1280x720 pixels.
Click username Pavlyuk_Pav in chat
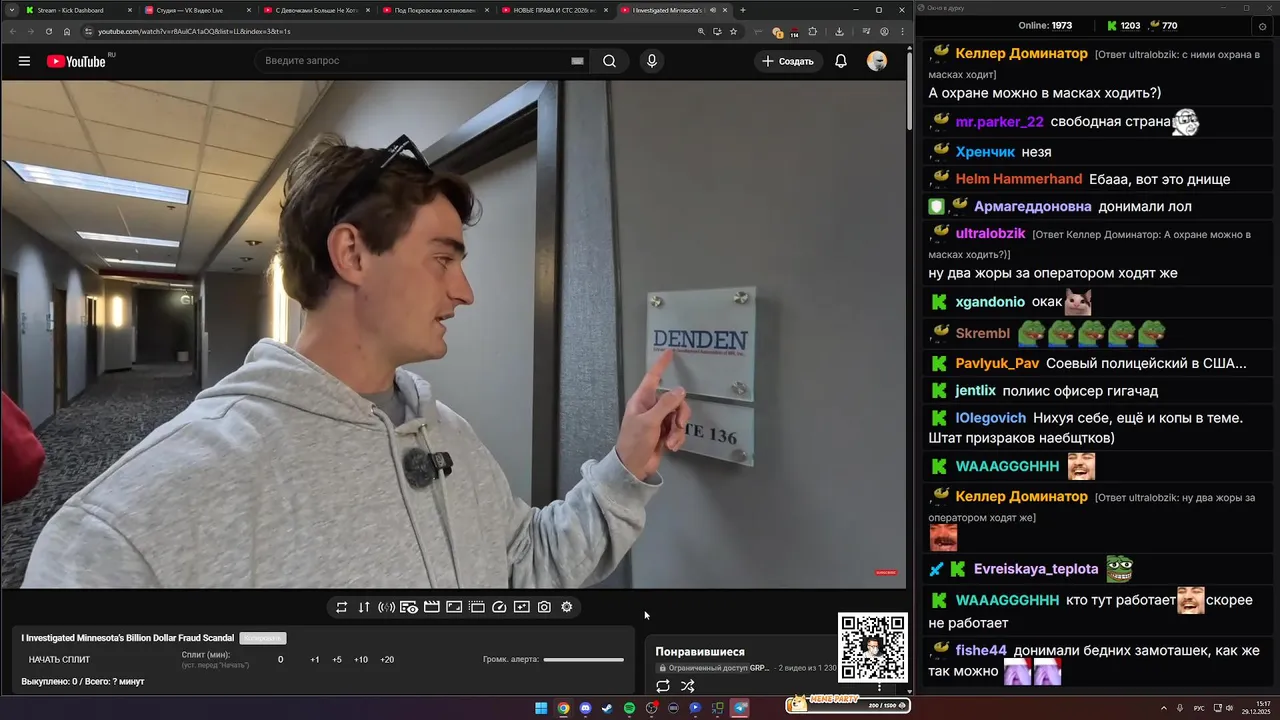(x=996, y=364)
